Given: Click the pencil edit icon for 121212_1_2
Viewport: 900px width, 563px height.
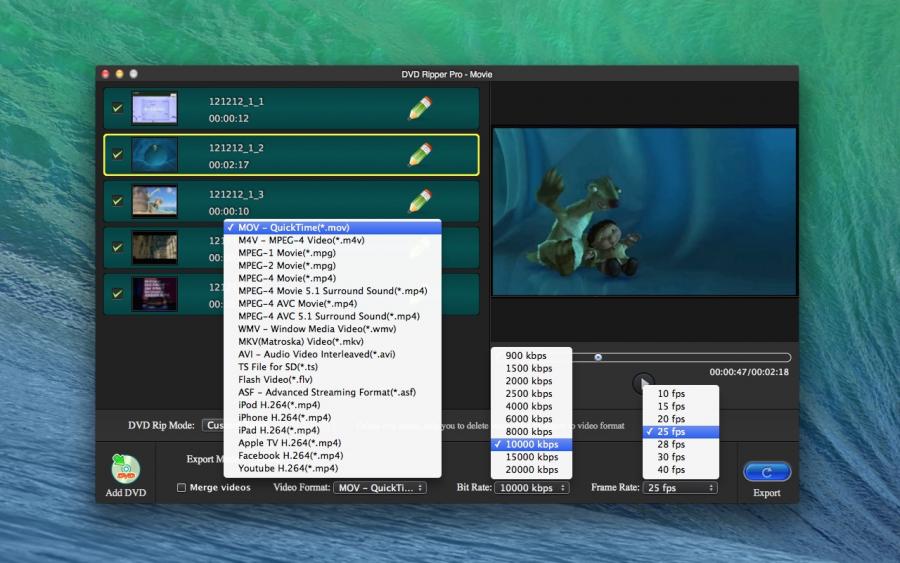Looking at the screenshot, I should [x=420, y=154].
